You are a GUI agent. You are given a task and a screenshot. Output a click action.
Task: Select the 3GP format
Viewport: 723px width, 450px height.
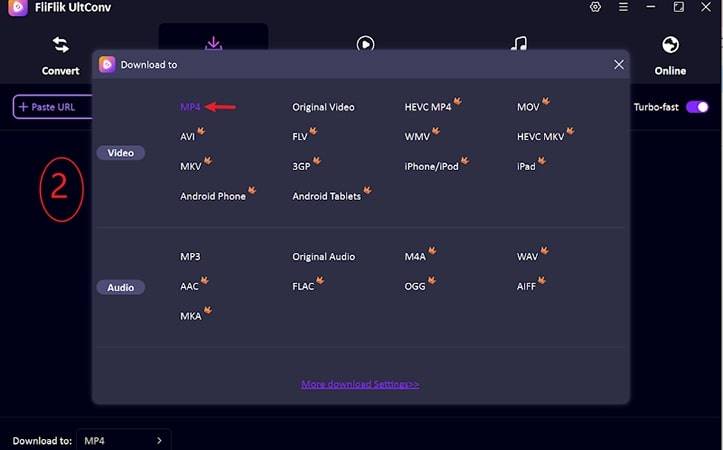pyautogui.click(x=301, y=166)
